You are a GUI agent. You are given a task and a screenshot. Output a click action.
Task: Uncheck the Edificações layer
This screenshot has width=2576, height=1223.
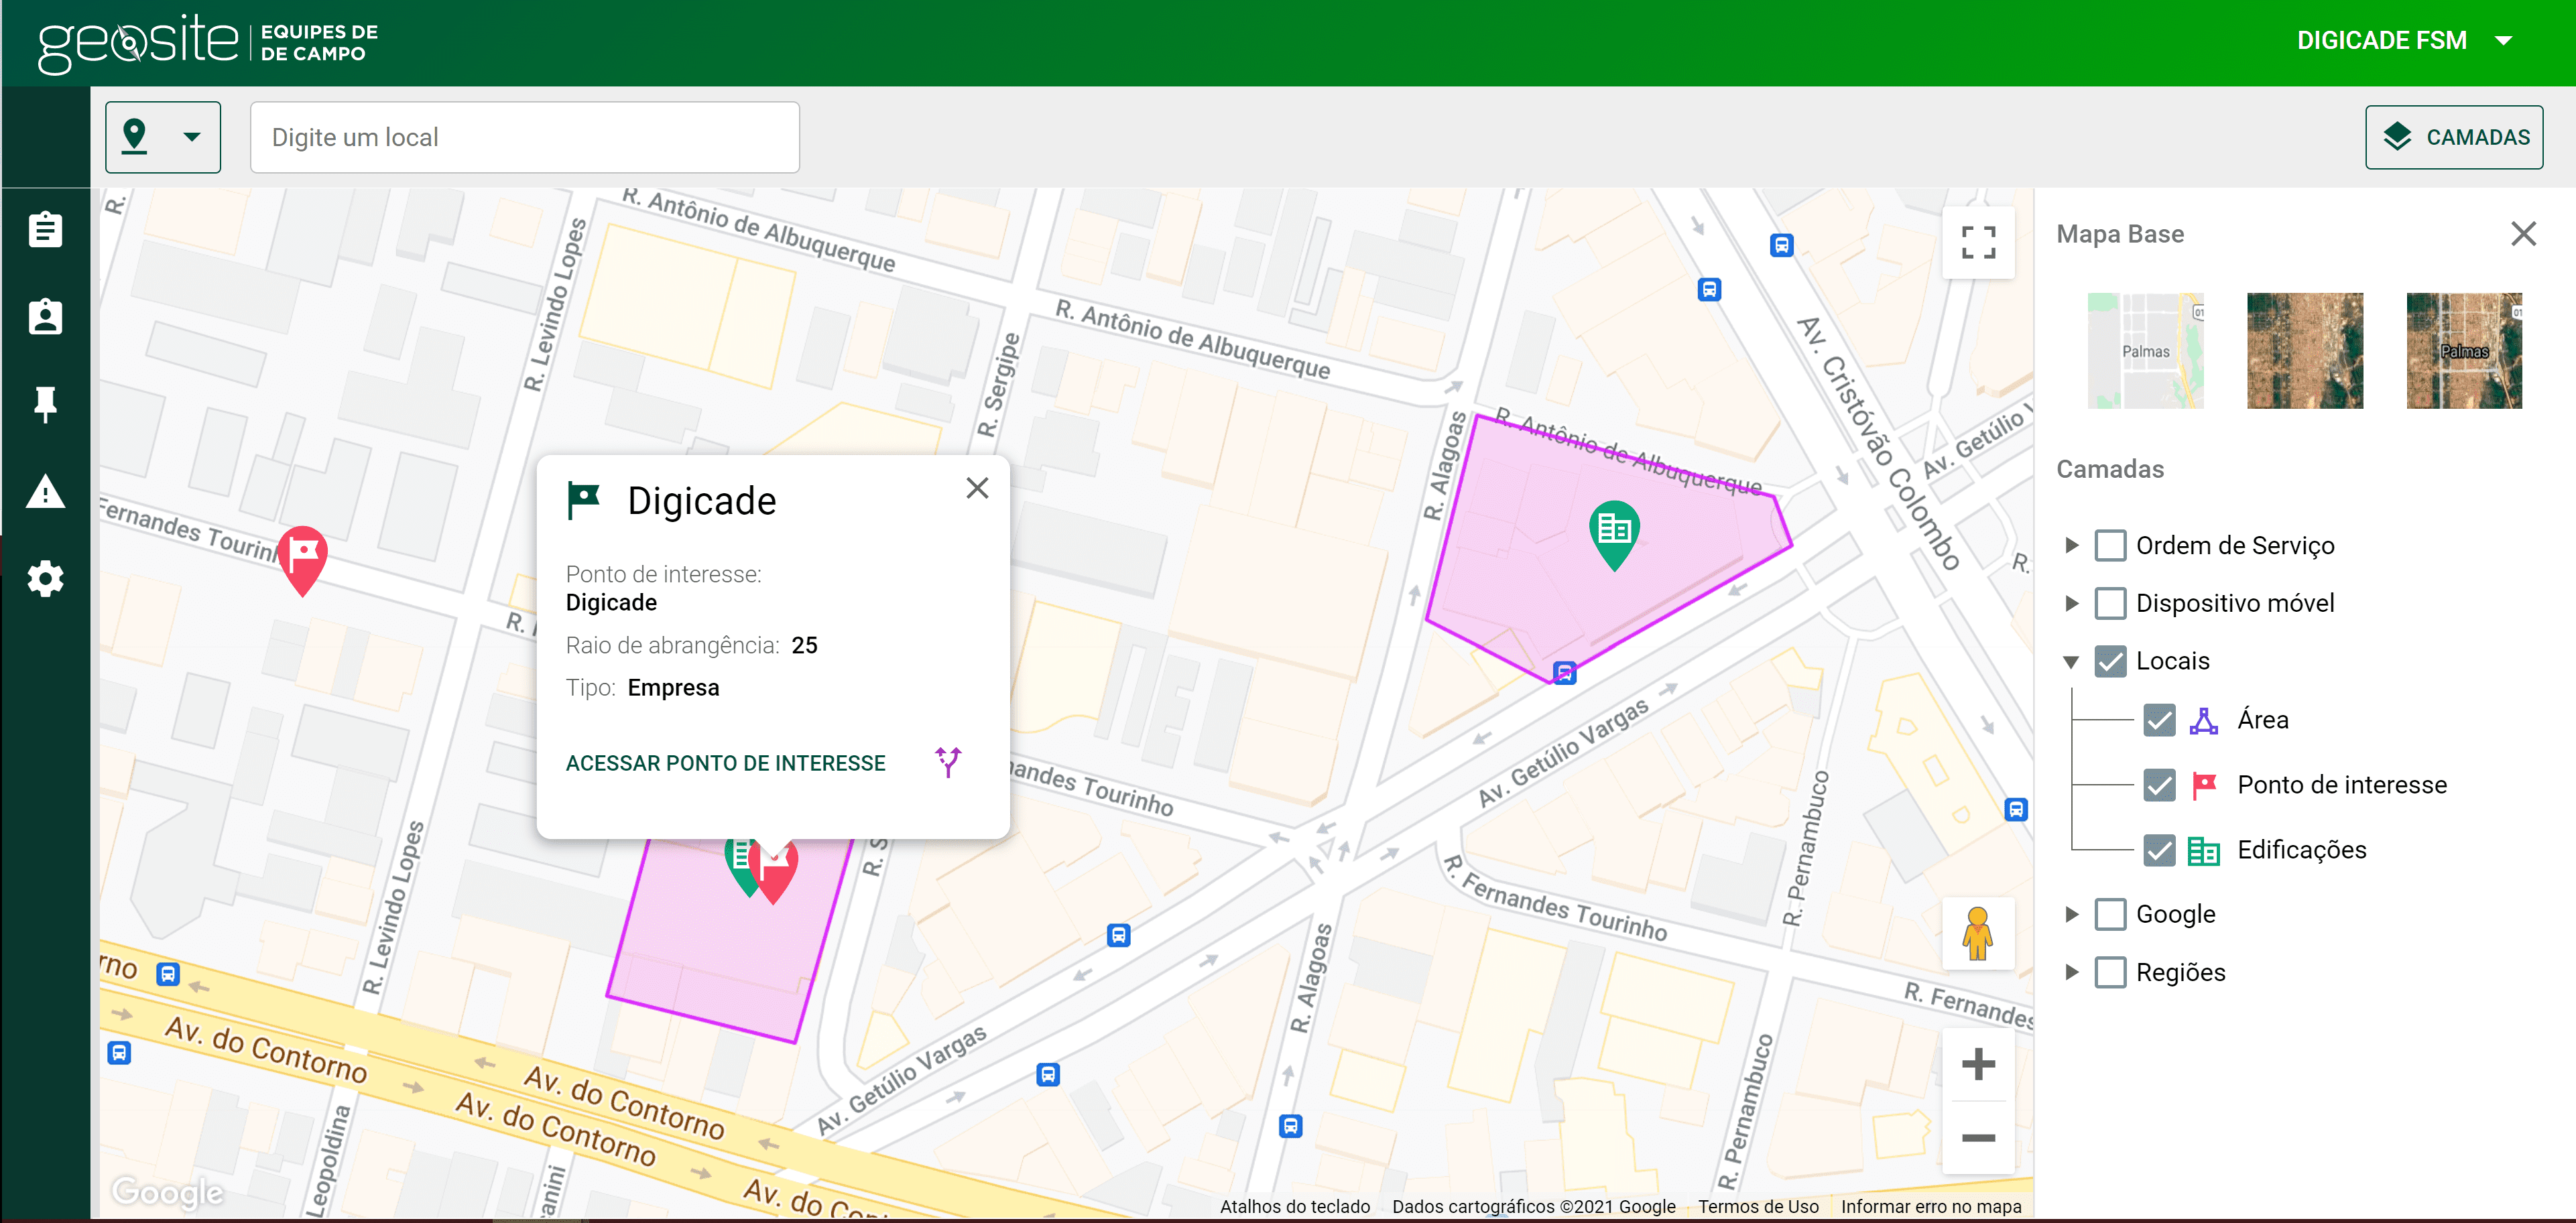click(x=2159, y=850)
